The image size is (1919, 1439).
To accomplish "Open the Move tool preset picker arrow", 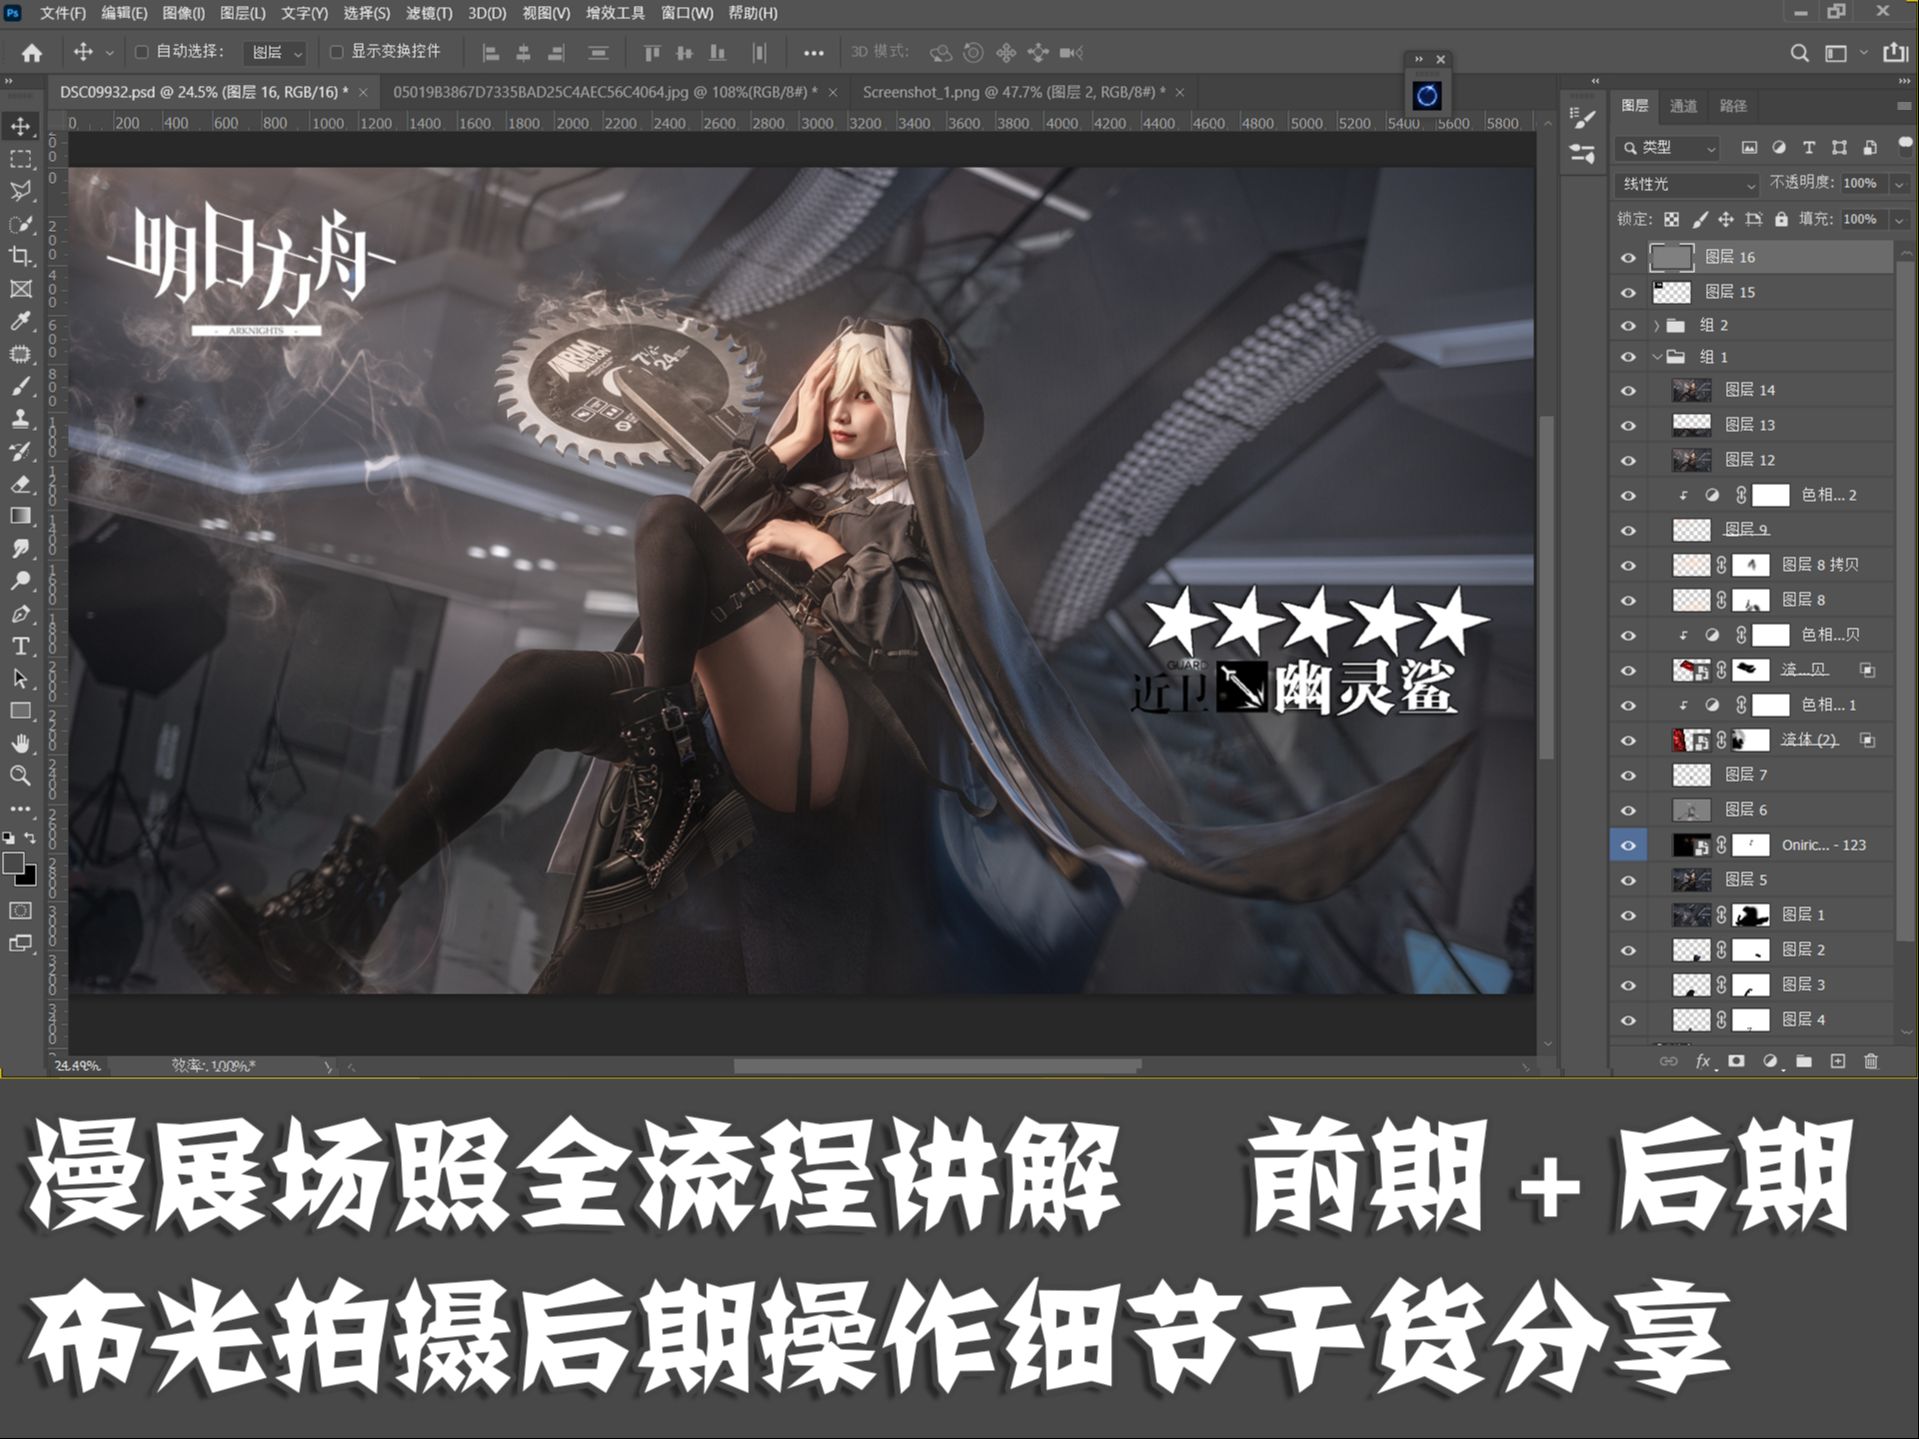I will [x=110, y=53].
